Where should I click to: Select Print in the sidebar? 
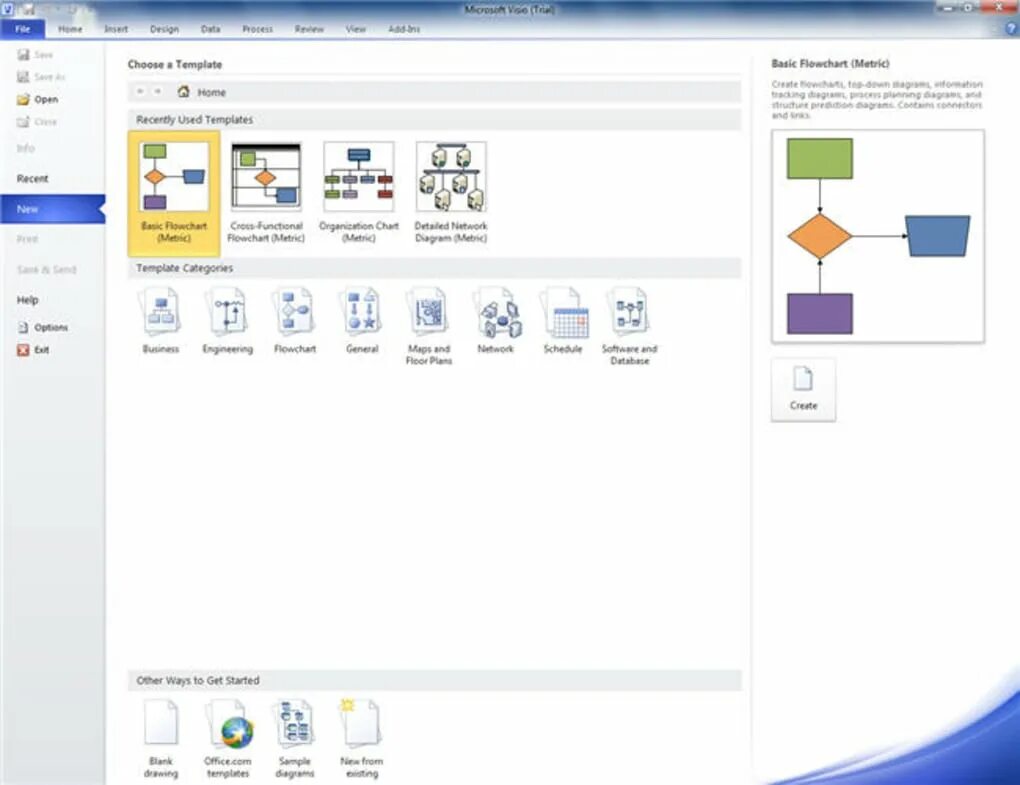[27, 239]
